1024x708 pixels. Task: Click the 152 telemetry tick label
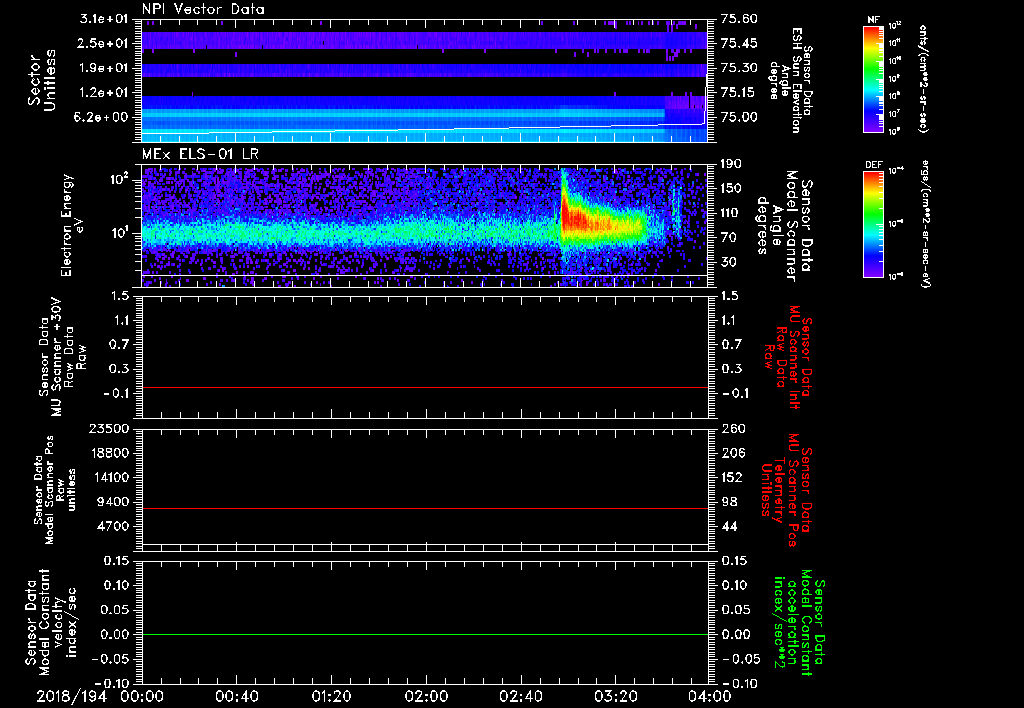click(x=733, y=477)
